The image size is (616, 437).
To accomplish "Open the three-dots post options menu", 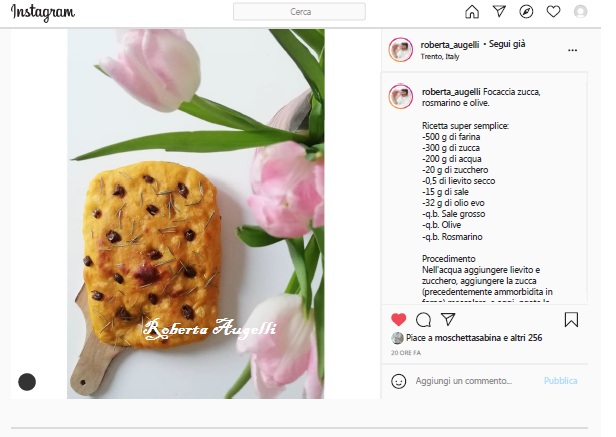I will [x=572, y=50].
